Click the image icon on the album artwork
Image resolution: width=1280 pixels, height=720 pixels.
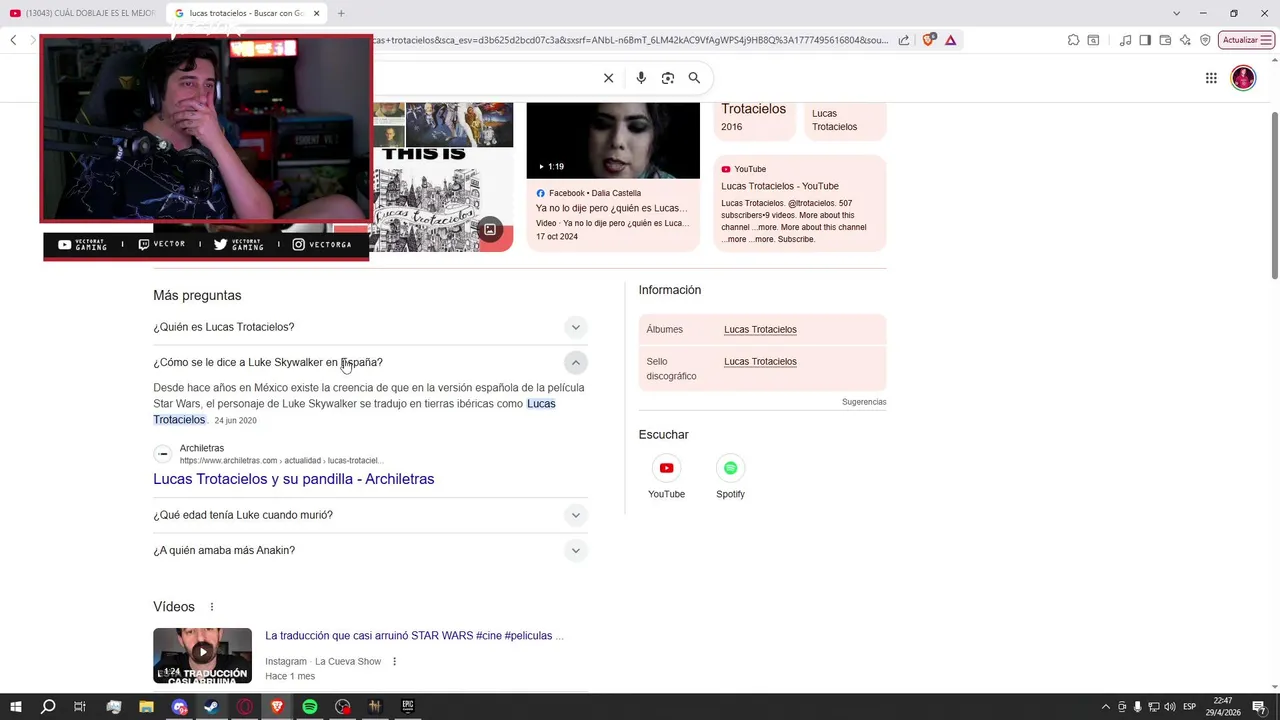pos(490,229)
